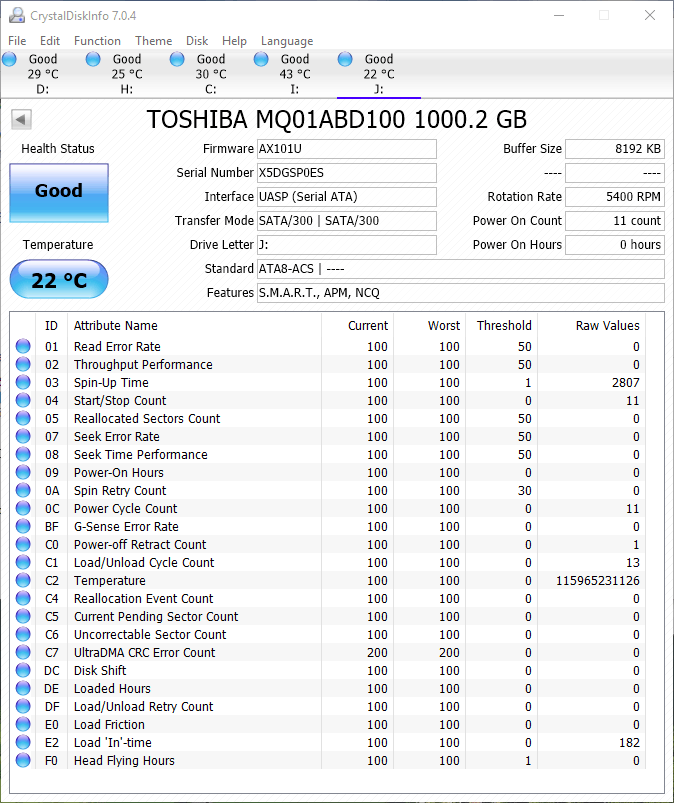The height and width of the screenshot is (803, 674).
Task: Click status orb of UltraDMA CRC Error Count row
Action: (23, 652)
